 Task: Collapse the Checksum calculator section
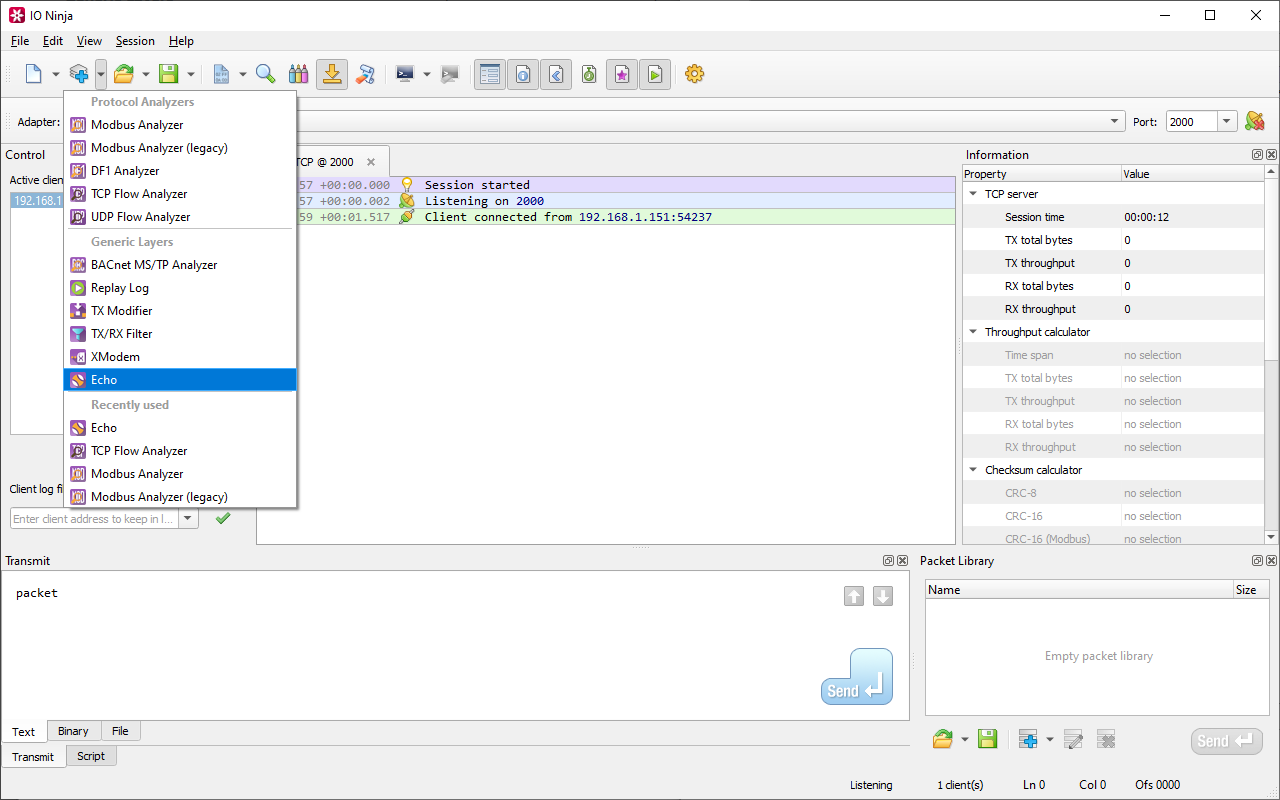click(x=973, y=470)
